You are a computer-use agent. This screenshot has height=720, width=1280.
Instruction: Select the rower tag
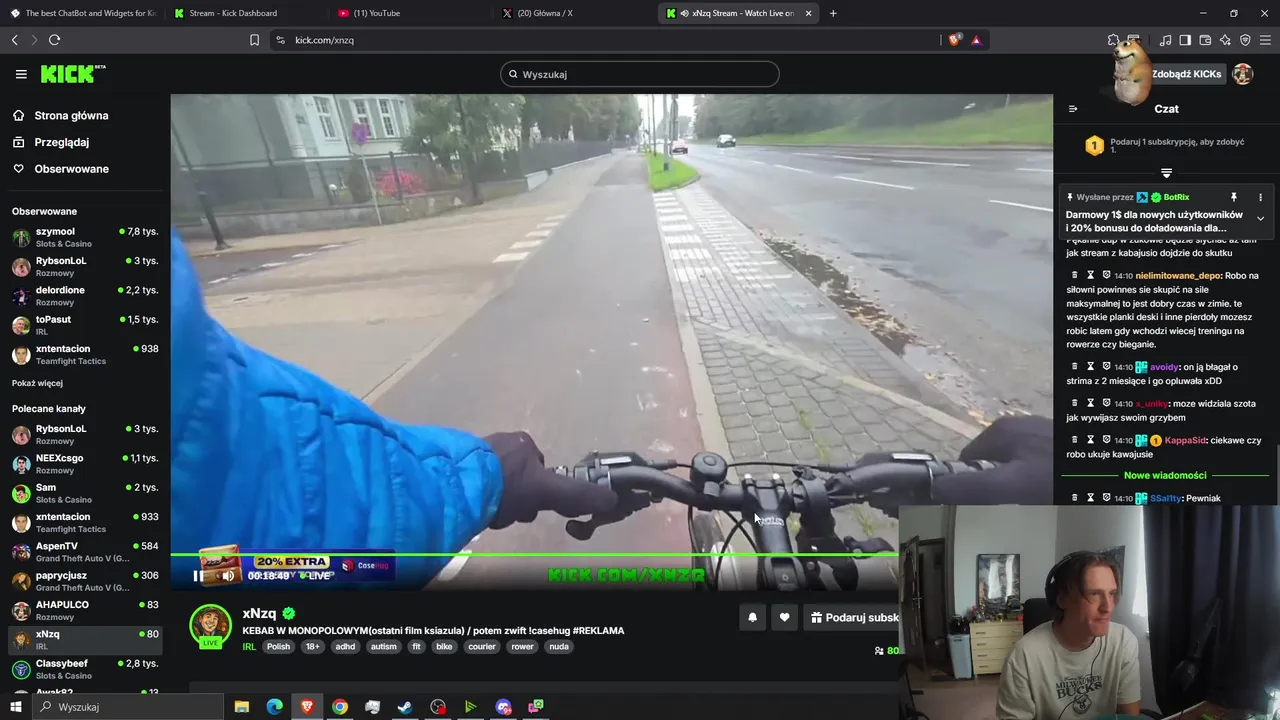[x=523, y=646]
